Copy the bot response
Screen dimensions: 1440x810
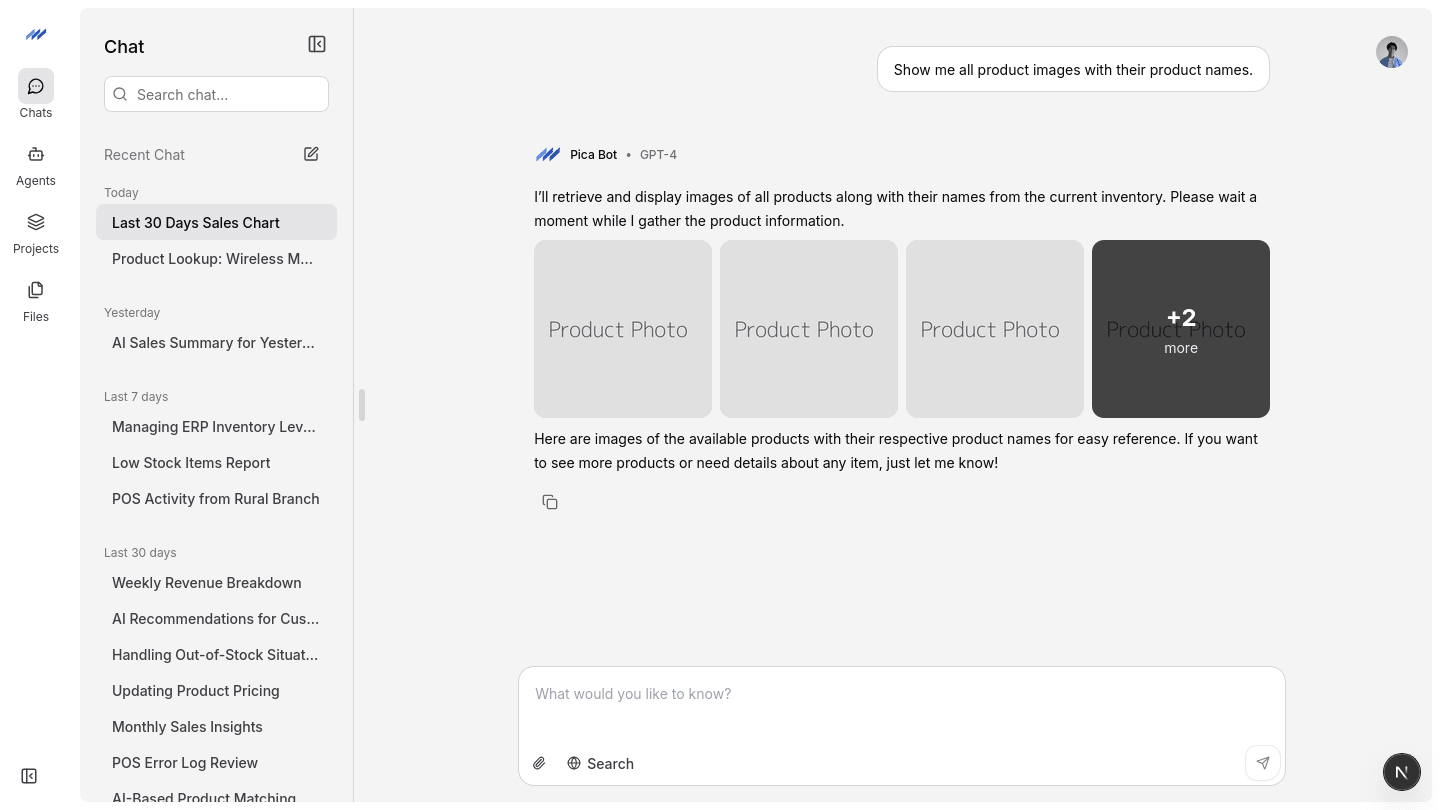tap(550, 502)
